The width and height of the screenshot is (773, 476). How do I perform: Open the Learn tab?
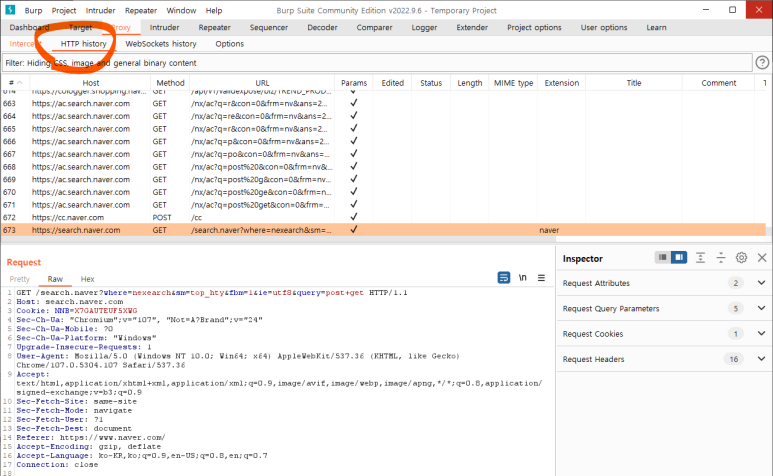656,28
